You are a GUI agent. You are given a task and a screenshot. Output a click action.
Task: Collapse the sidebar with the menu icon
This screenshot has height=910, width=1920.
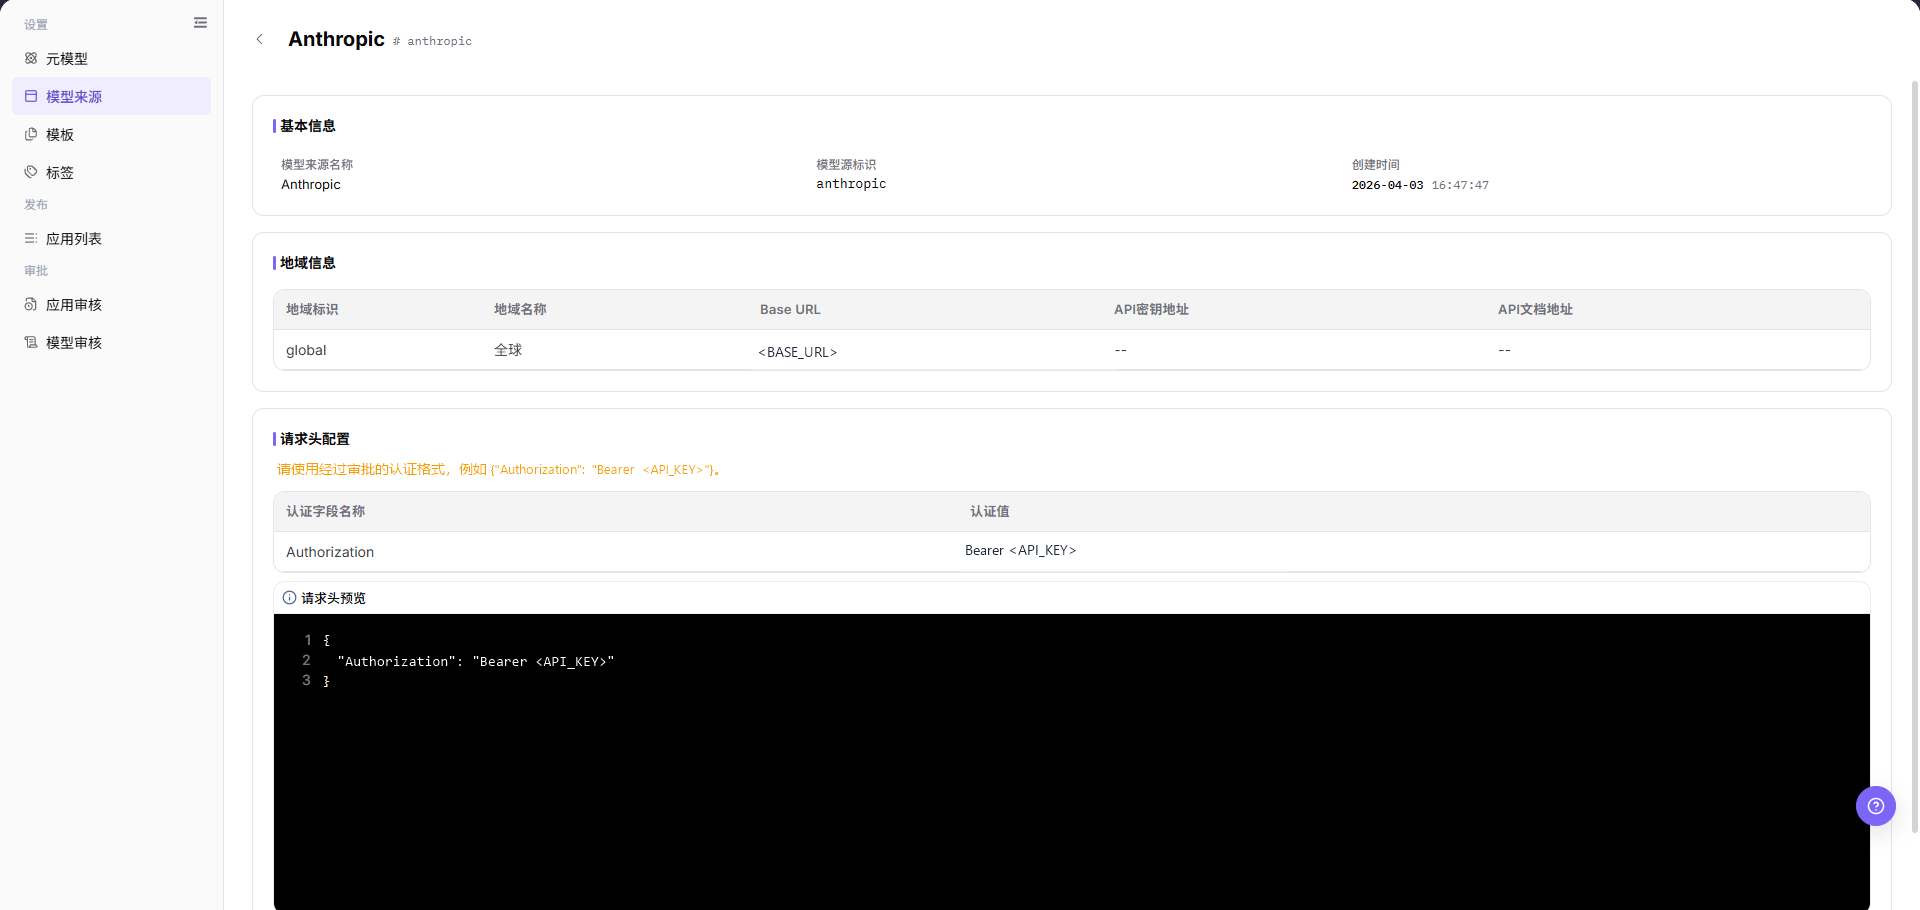click(x=200, y=23)
